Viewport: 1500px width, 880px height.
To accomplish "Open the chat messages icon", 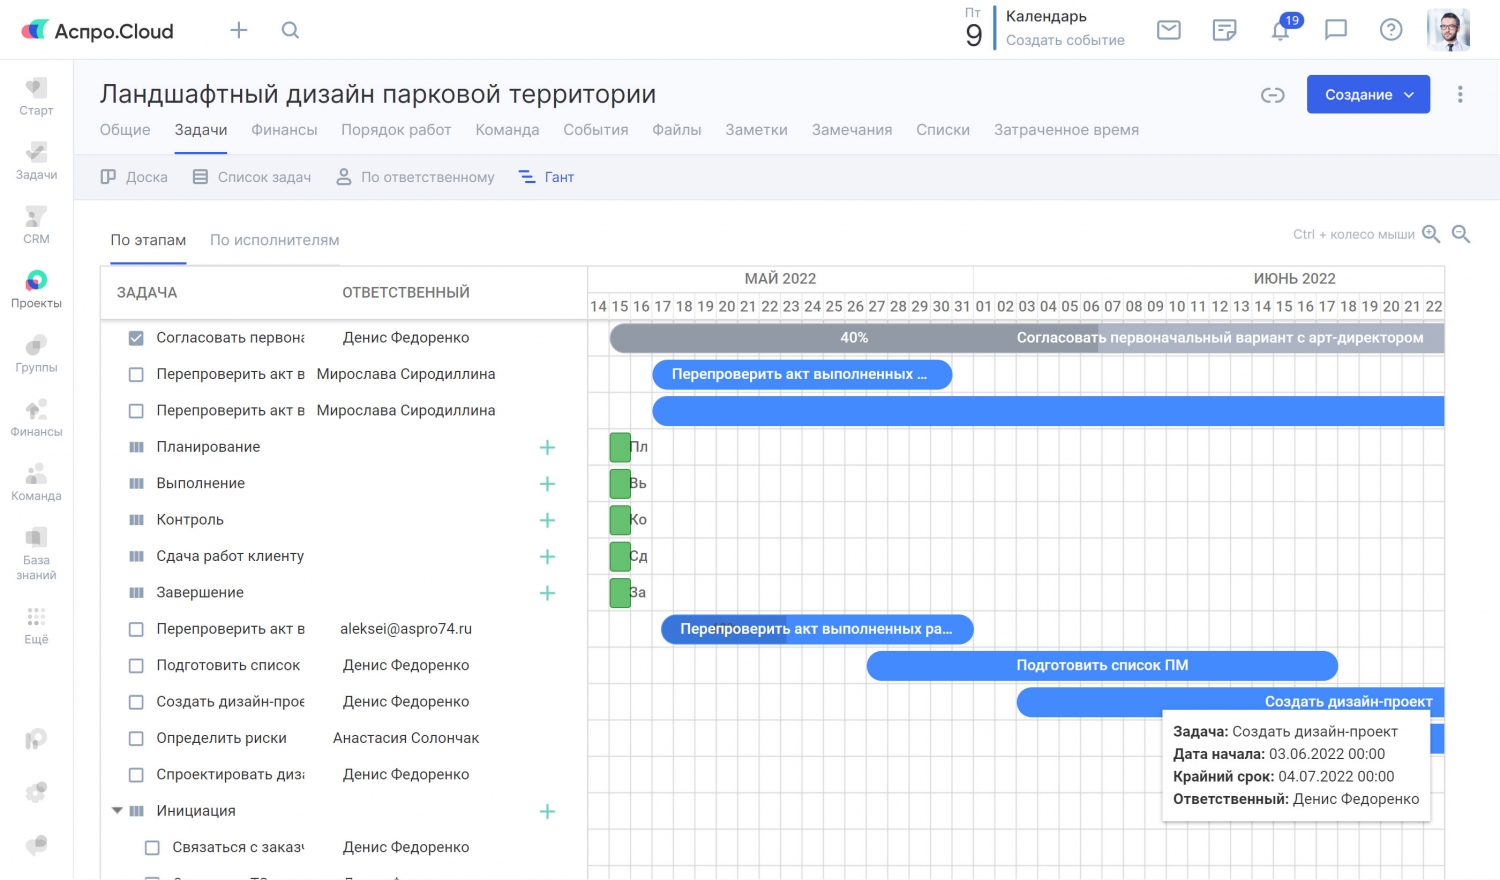I will click(x=1335, y=30).
